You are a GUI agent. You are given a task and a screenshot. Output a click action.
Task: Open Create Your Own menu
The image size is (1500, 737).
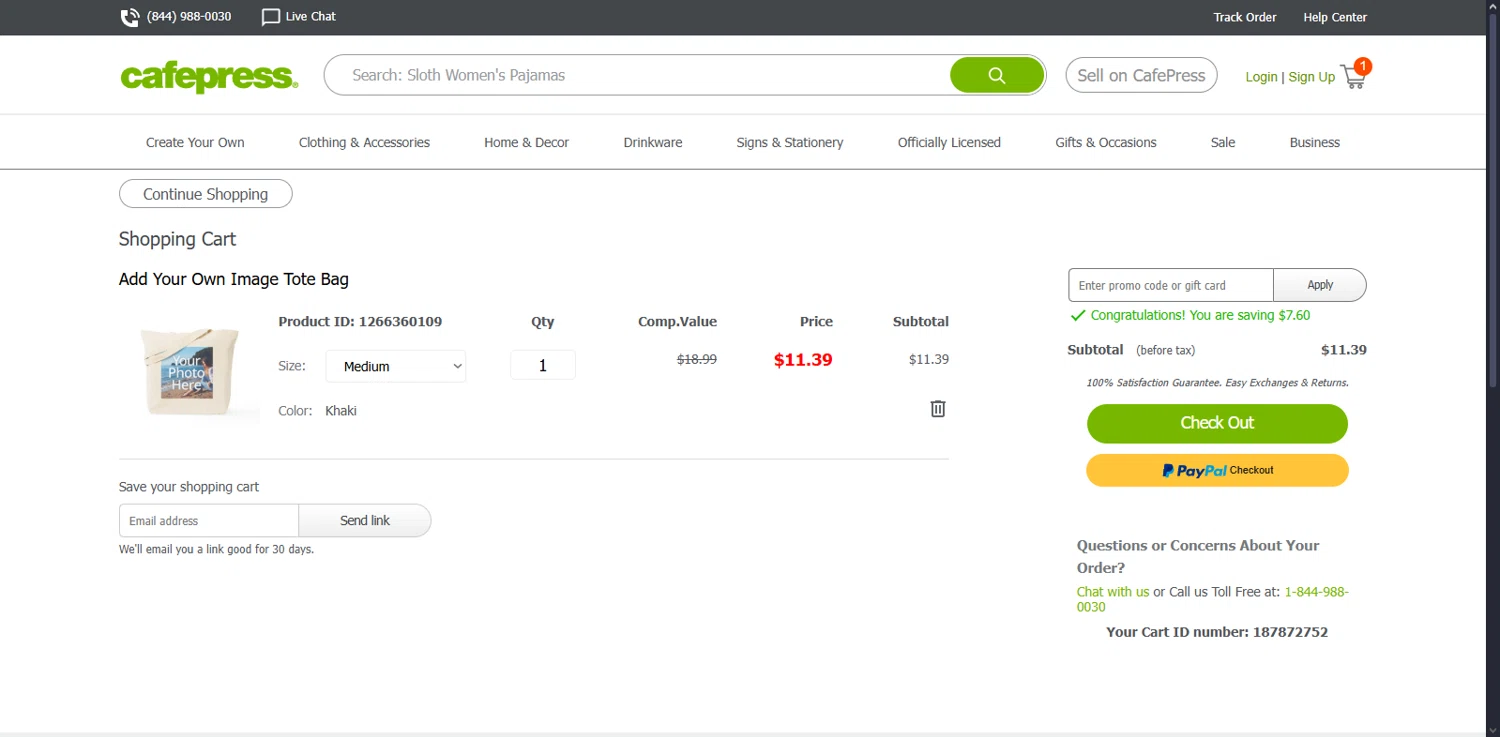[195, 142]
